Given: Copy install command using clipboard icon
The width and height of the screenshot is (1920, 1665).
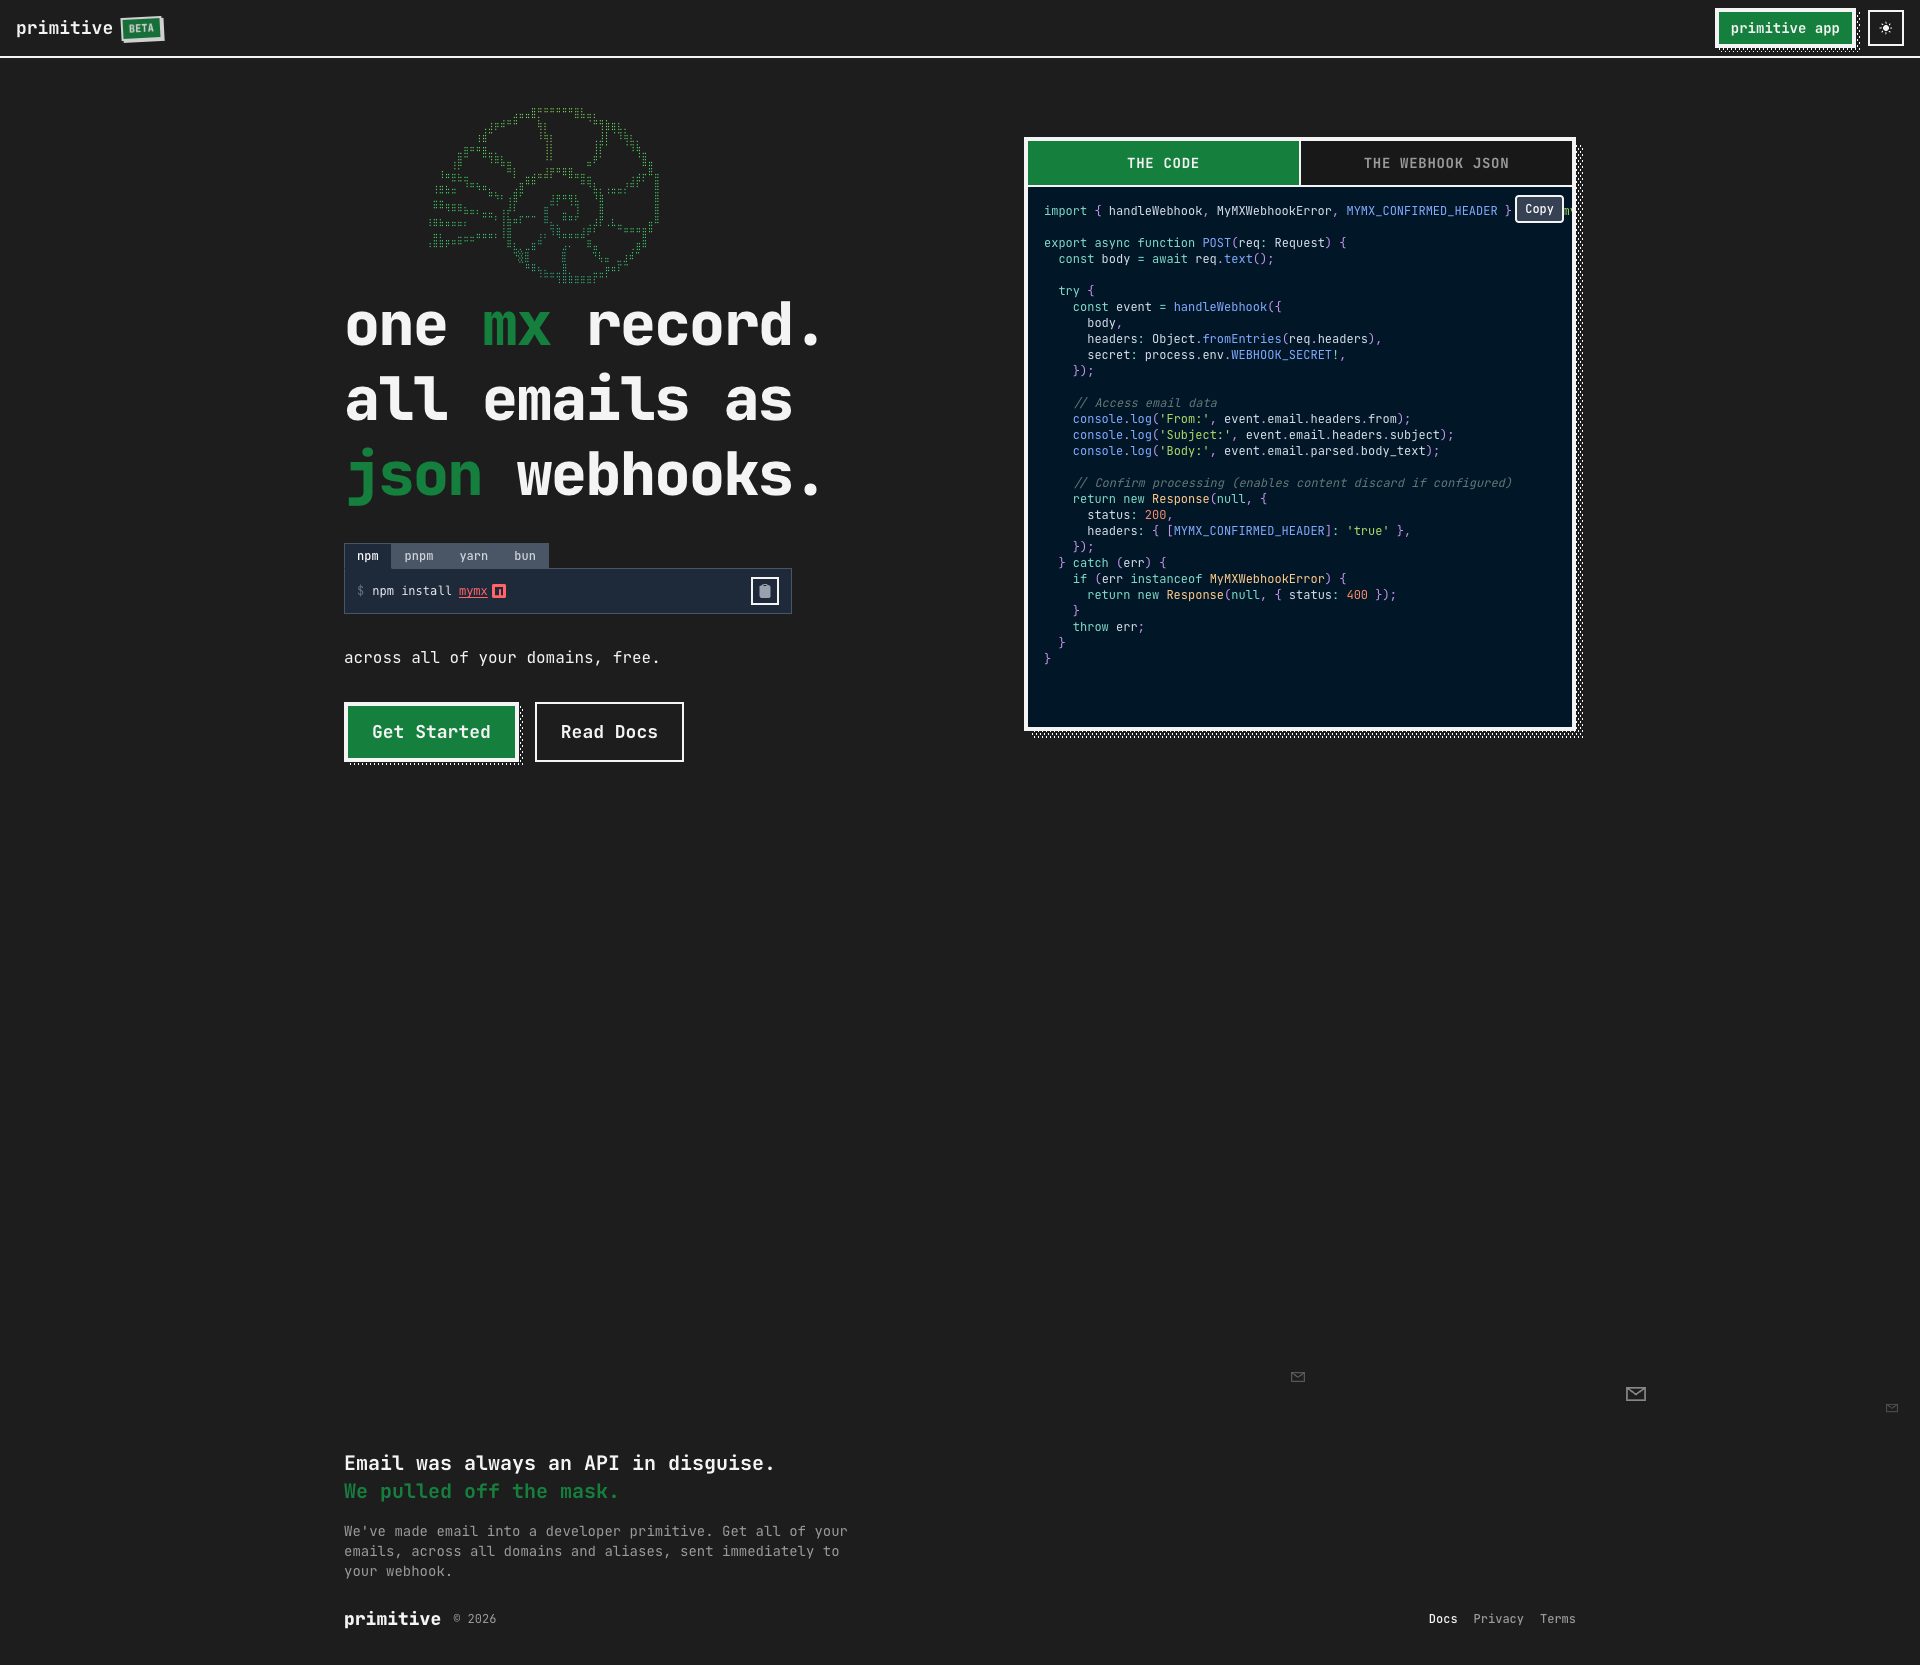Looking at the screenshot, I should coord(764,591).
